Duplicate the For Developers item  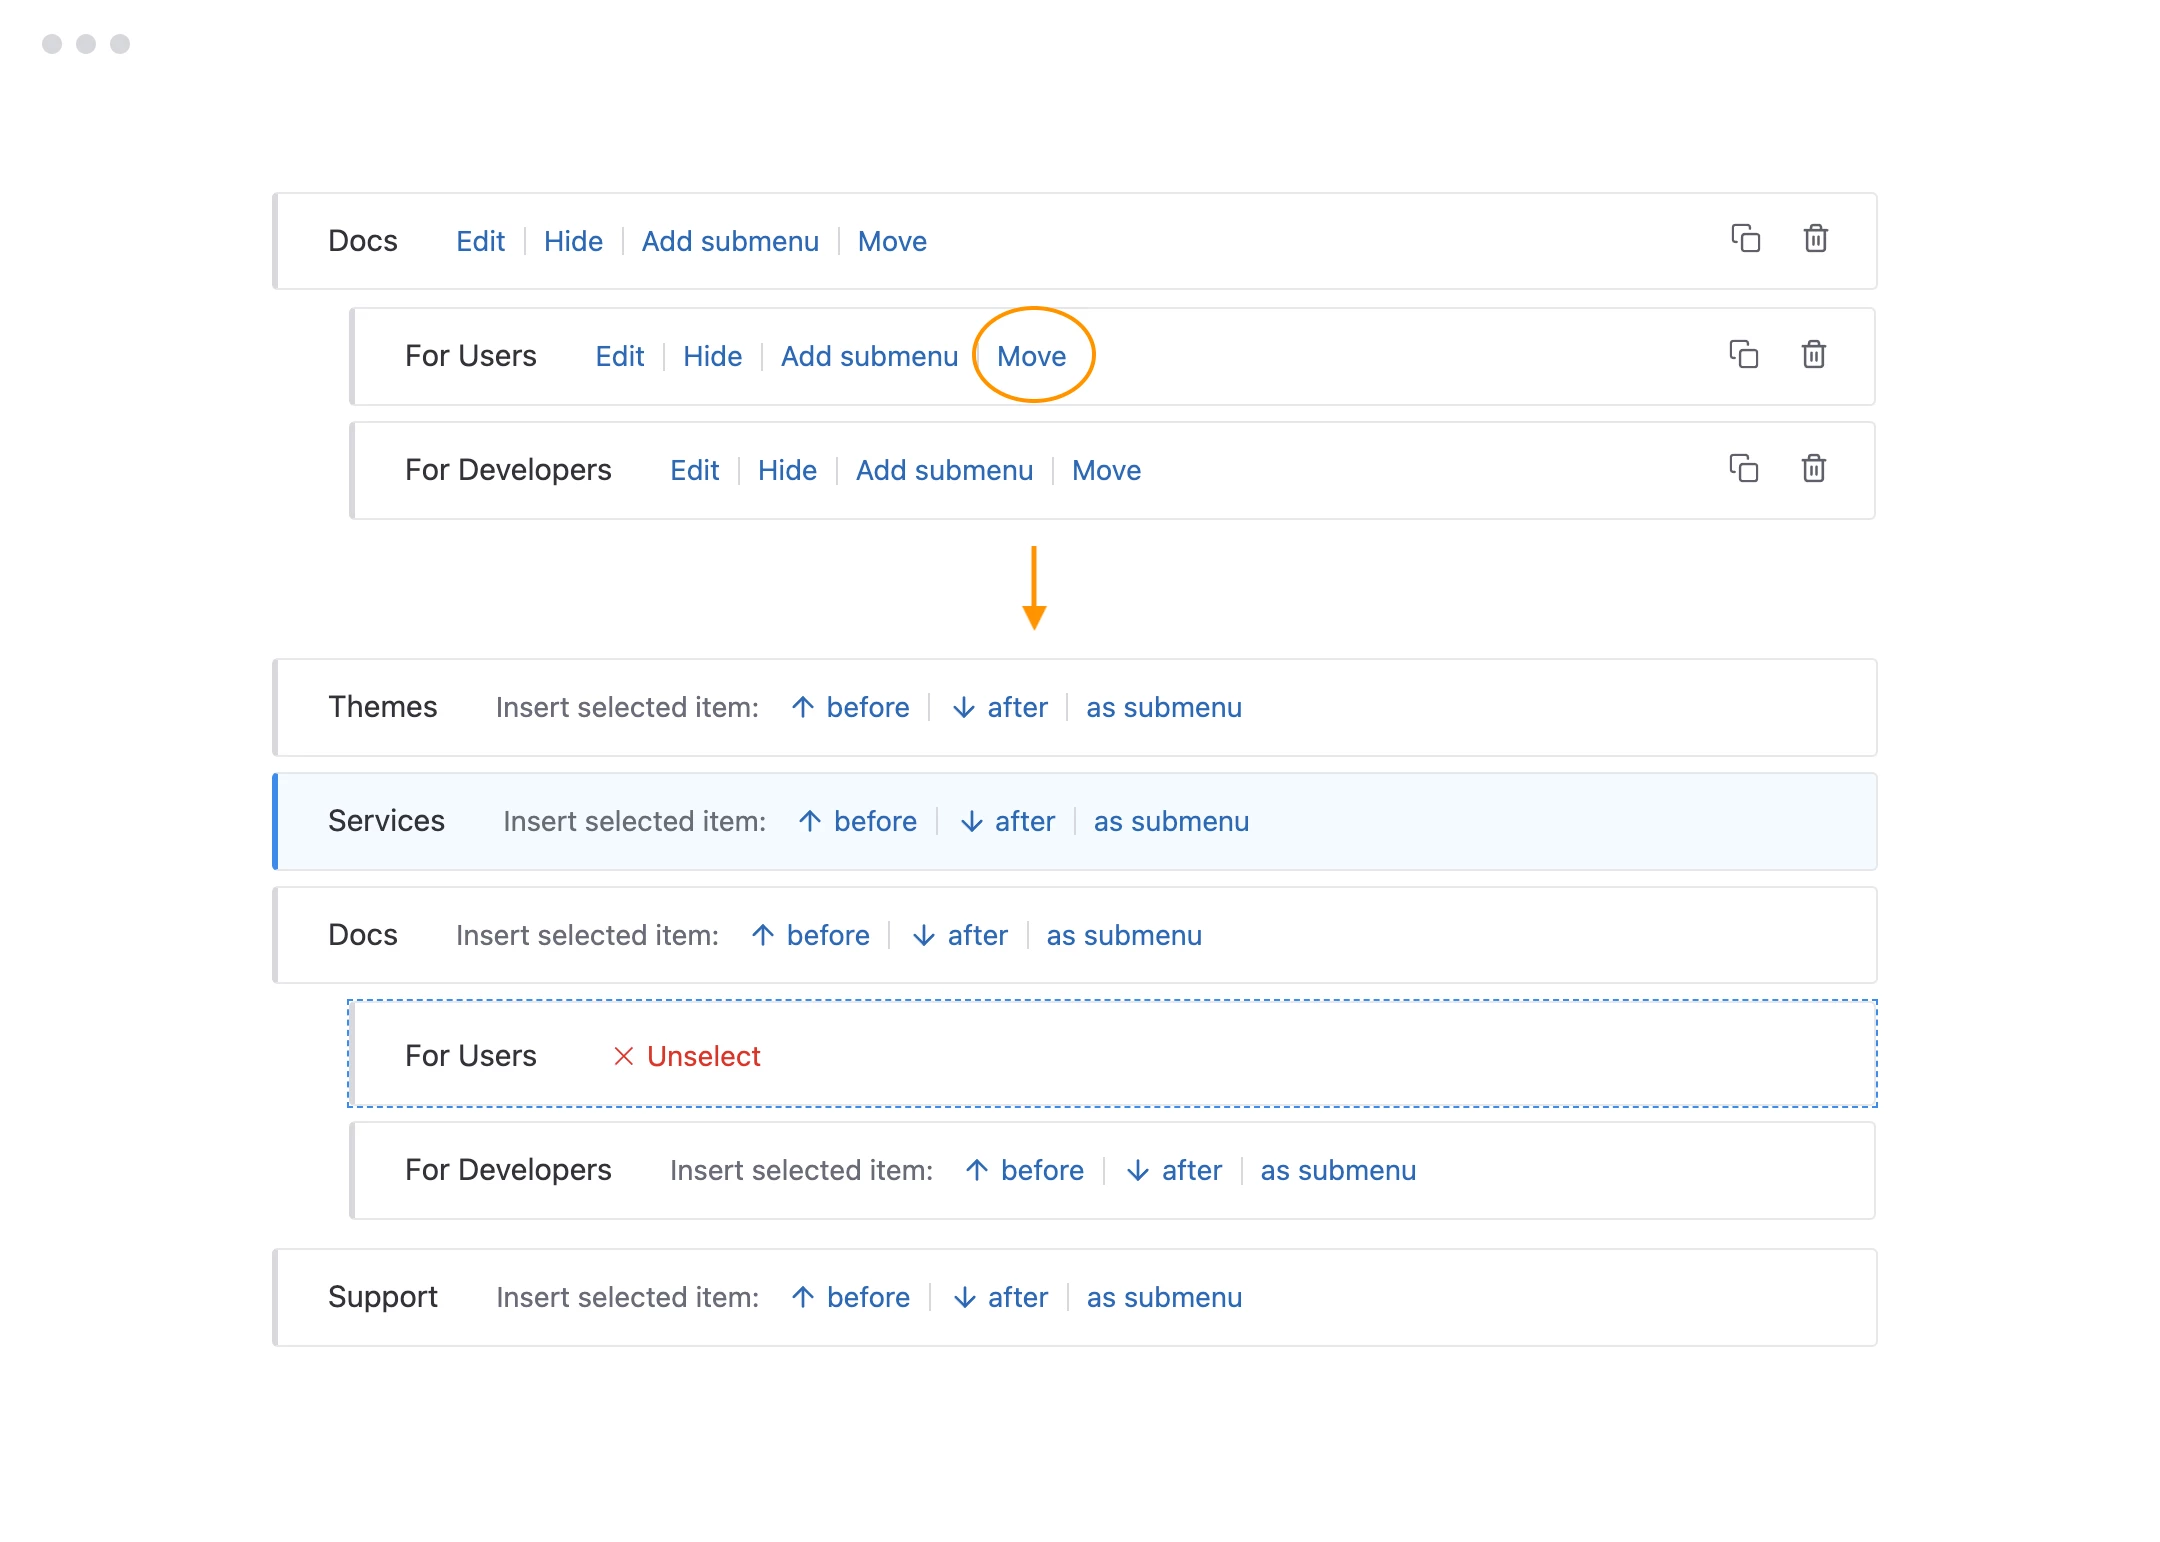click(x=1743, y=469)
